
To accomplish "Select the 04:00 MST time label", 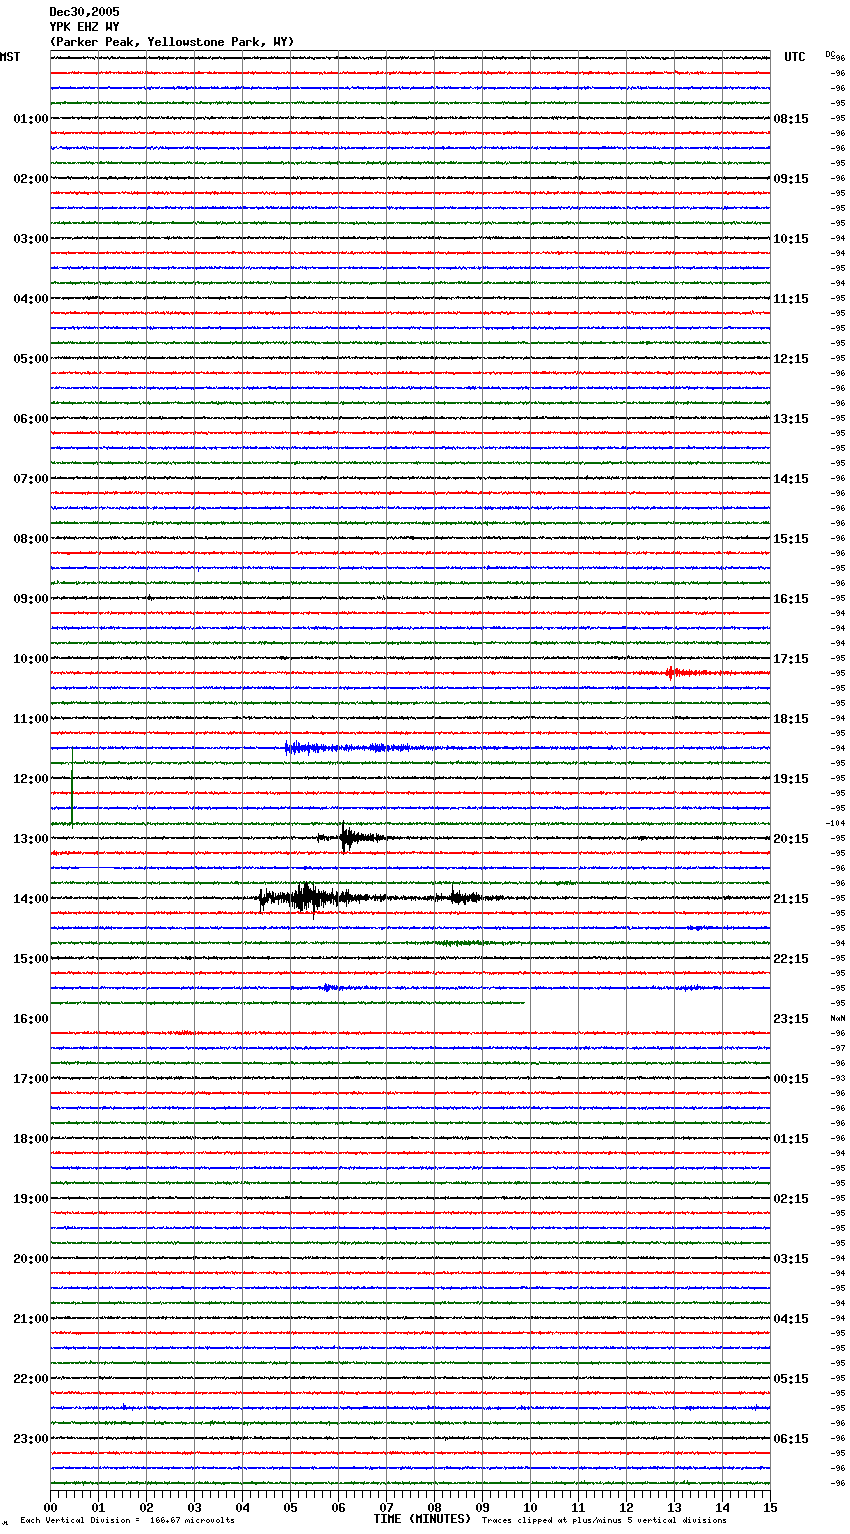I will [x=31, y=299].
